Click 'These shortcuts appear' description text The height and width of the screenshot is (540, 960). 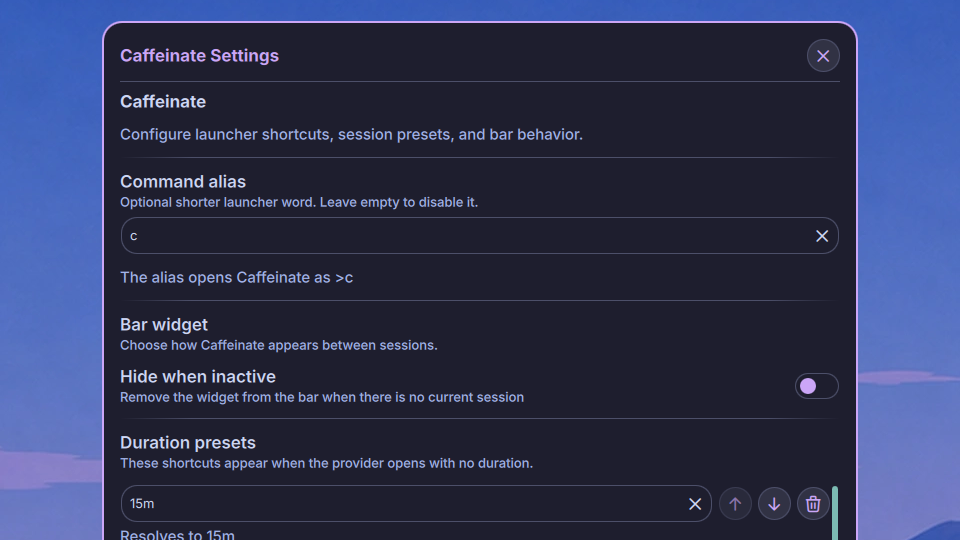(x=326, y=463)
